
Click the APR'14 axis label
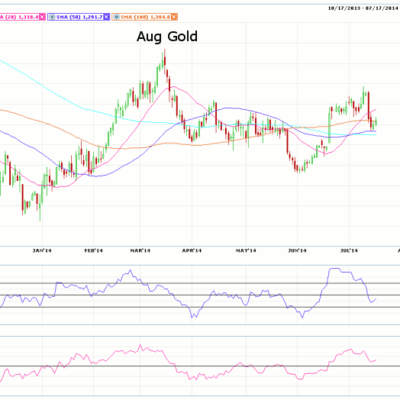[192, 251]
